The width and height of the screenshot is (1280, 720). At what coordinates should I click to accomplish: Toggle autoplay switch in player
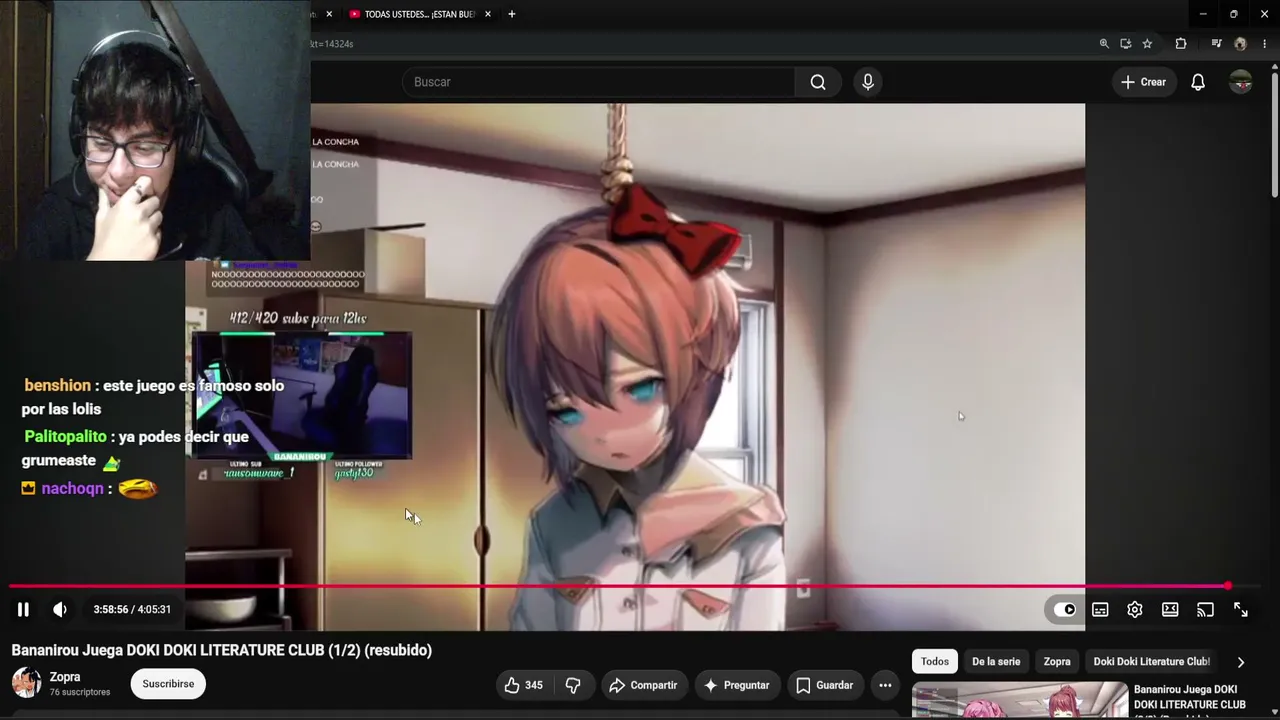1064,609
